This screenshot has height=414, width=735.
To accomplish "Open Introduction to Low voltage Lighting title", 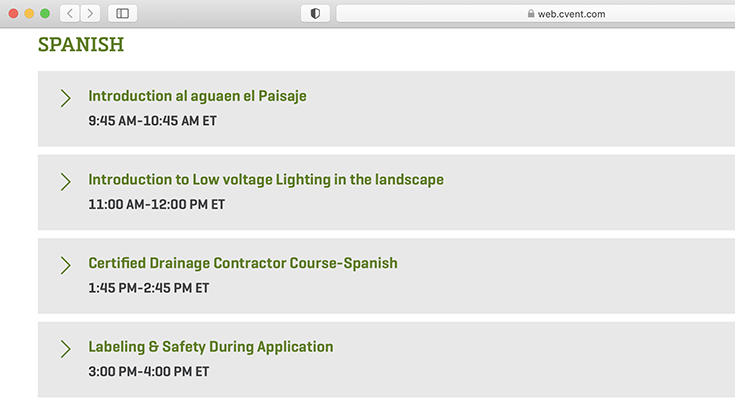I will pyautogui.click(x=266, y=180).
